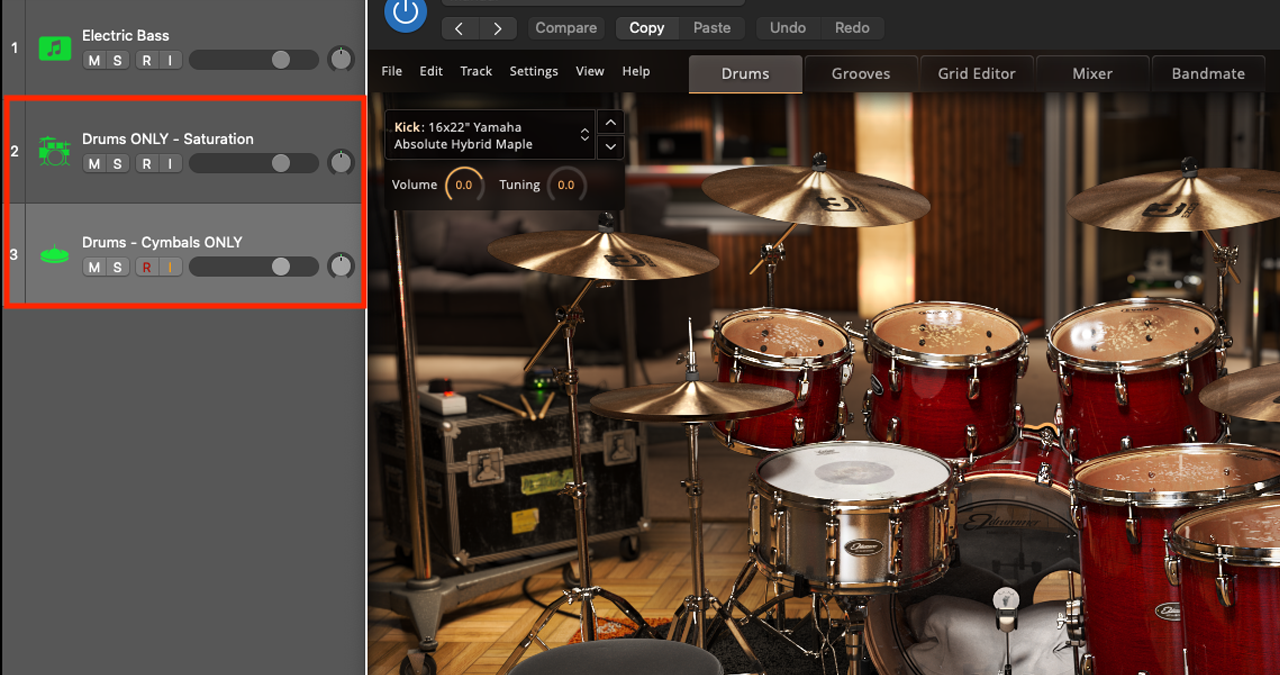Toggle record enable on Drums - Cymbals ONLY

click(147, 267)
